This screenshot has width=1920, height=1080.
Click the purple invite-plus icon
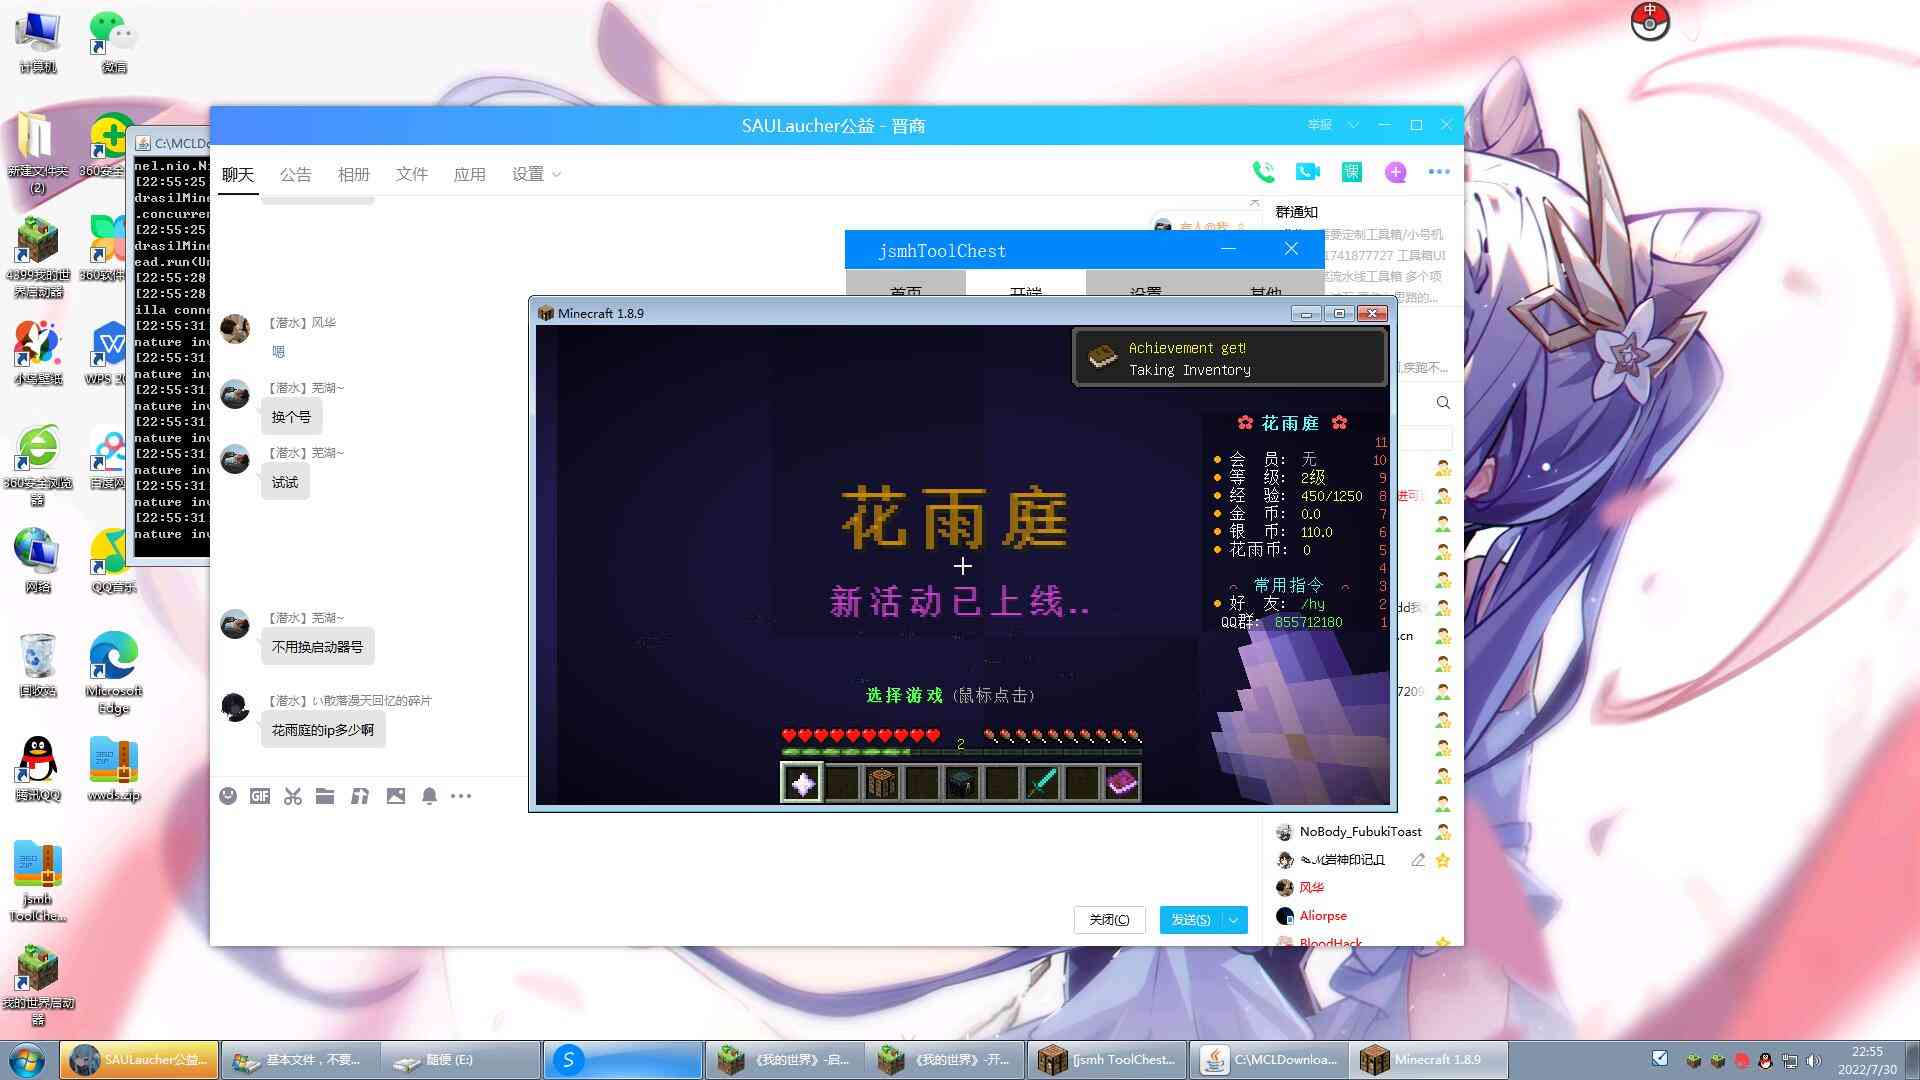coord(1395,172)
